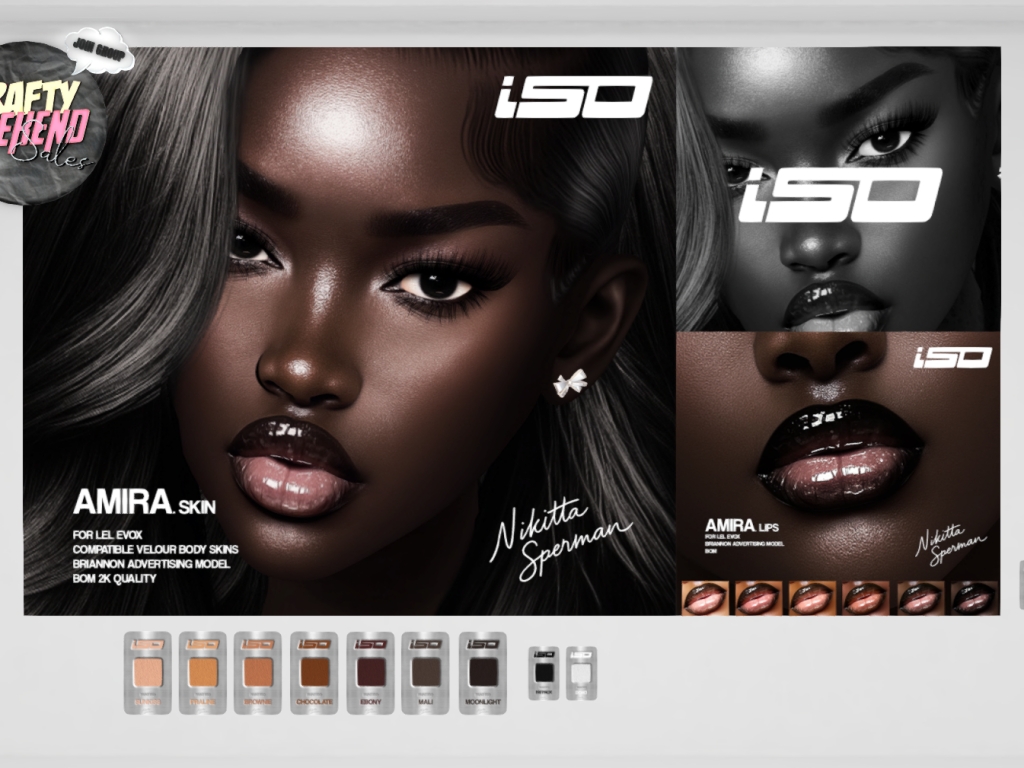1024x768 pixels.
Task: Choose the Praline skin tone swatch
Action: click(x=203, y=673)
